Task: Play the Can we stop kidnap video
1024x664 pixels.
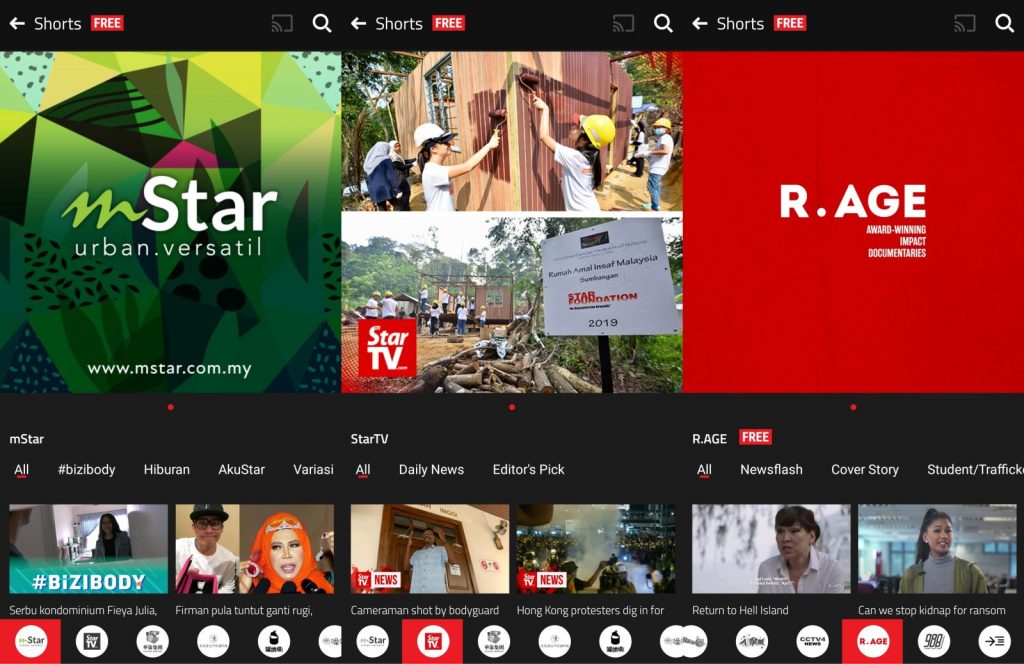Action: tap(937, 548)
